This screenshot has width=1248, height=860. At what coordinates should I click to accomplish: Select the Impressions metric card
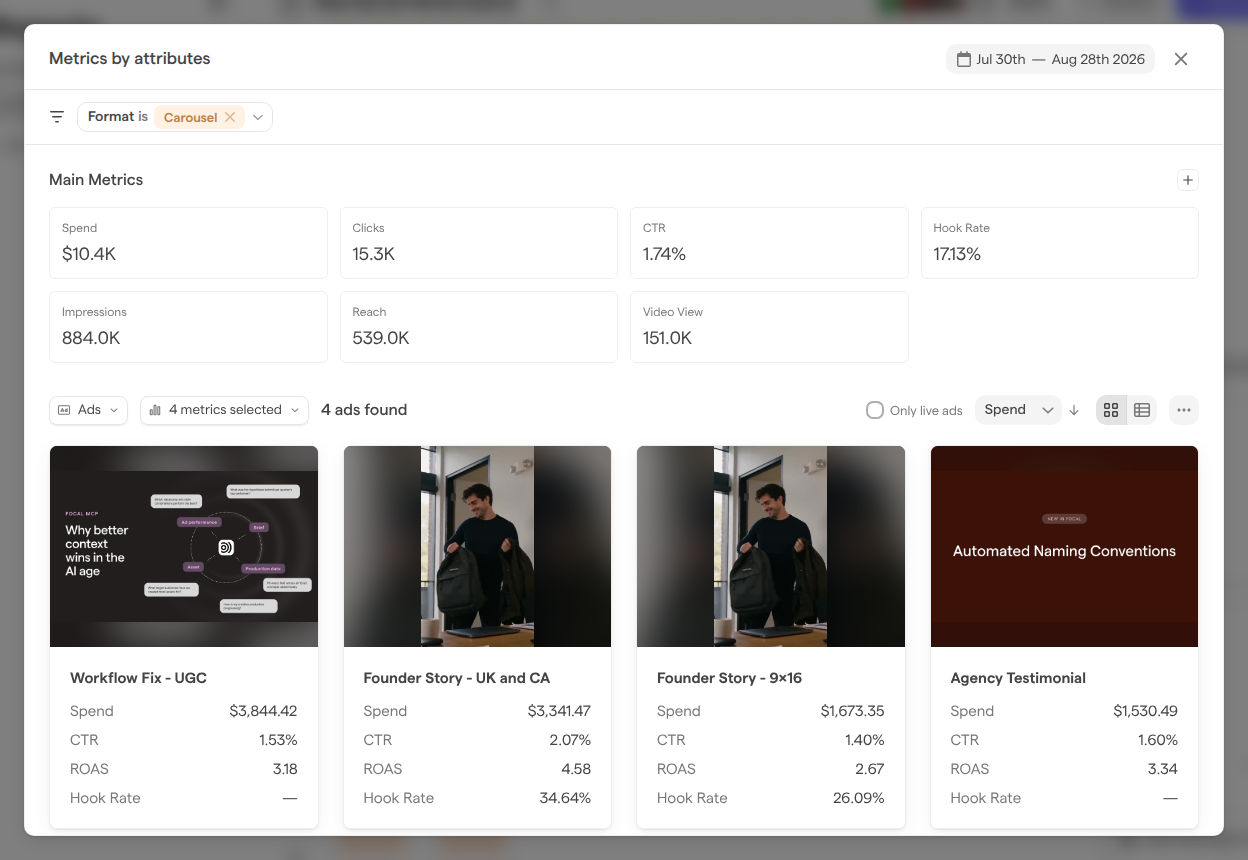(188, 327)
